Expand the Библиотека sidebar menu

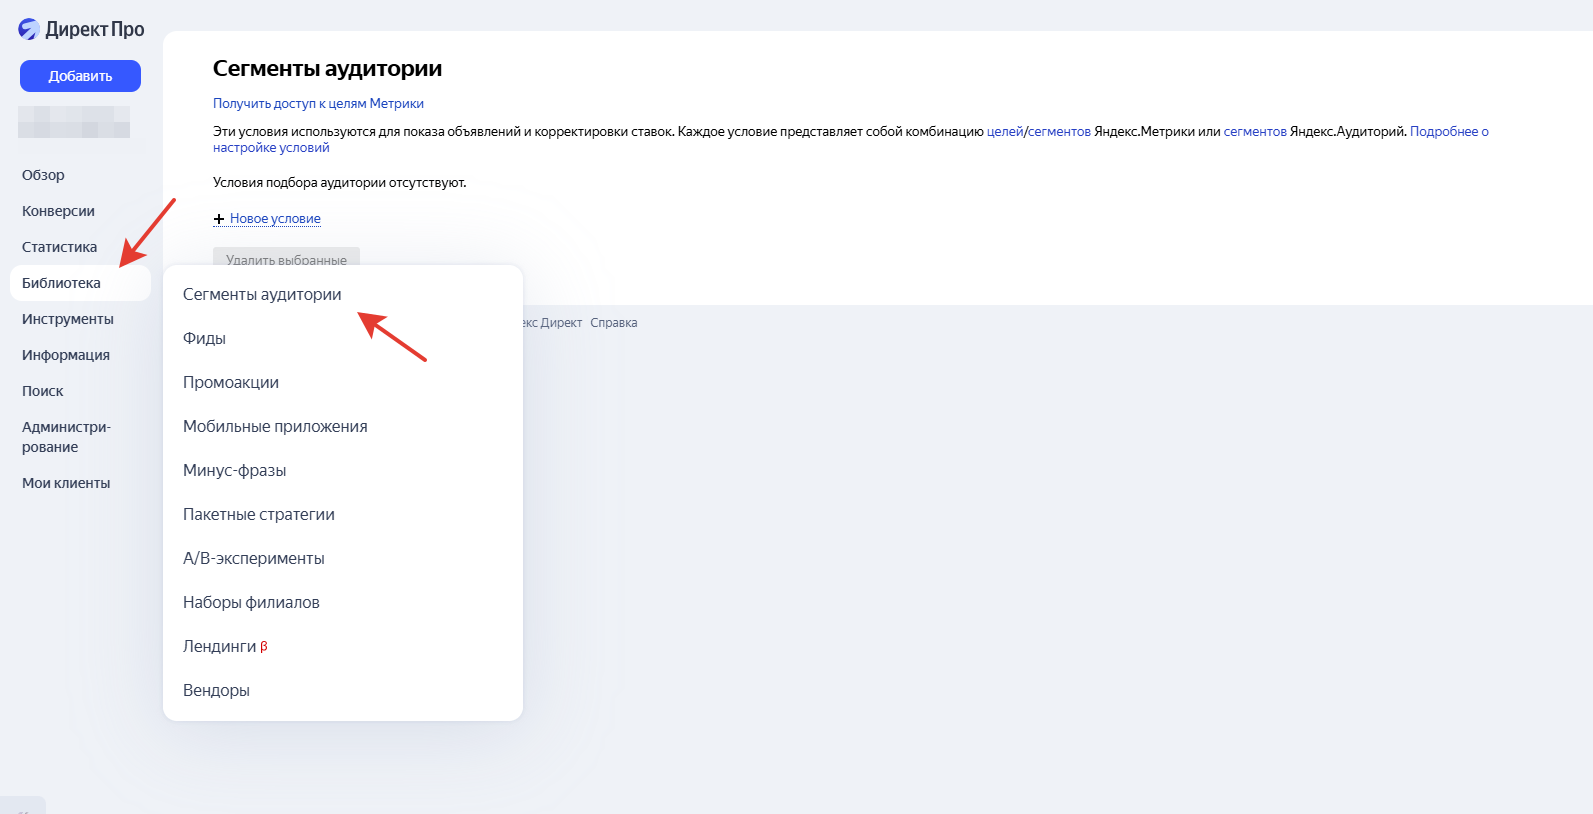tap(61, 283)
